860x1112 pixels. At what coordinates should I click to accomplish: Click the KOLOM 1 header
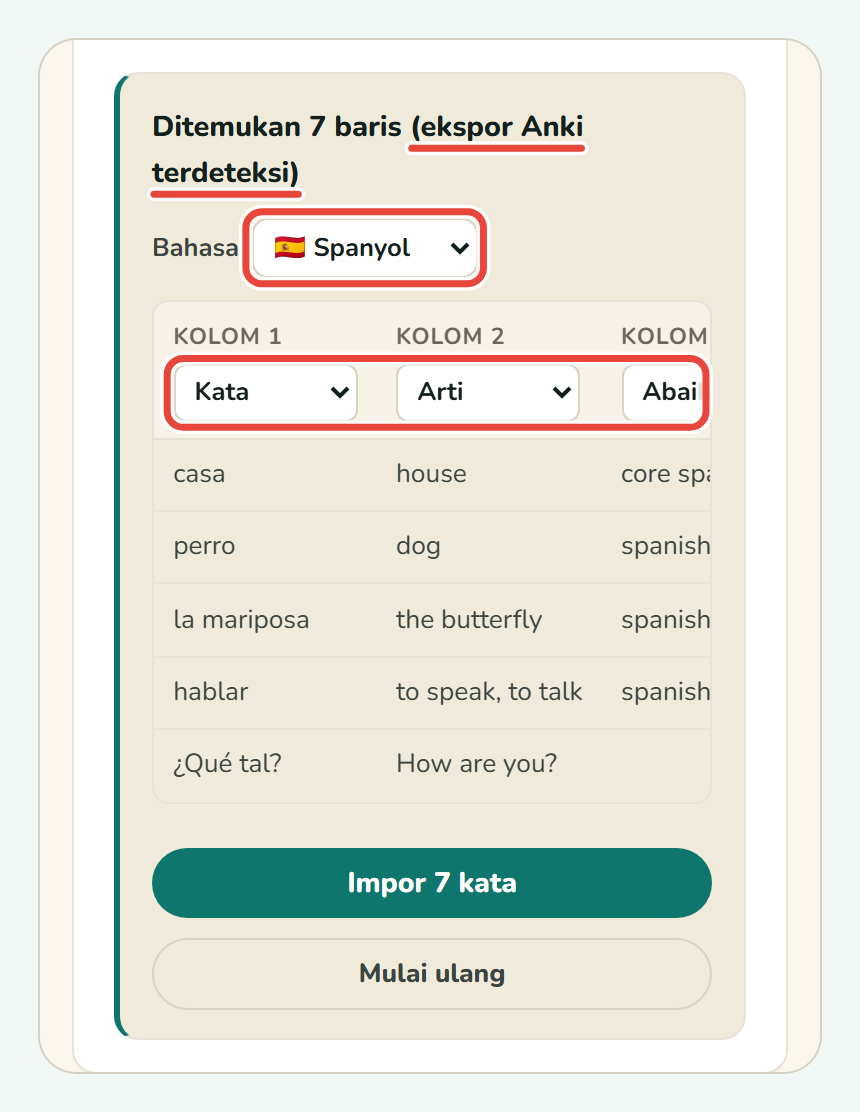(x=228, y=336)
